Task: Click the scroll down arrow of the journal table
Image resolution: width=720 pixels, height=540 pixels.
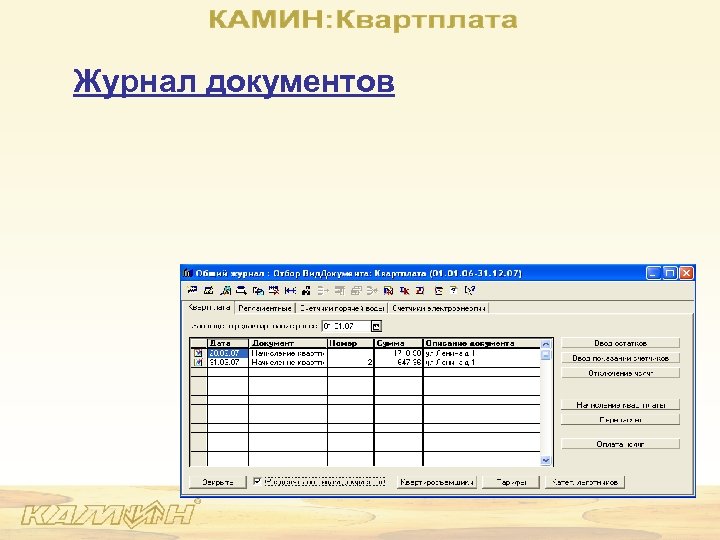Action: (x=546, y=460)
